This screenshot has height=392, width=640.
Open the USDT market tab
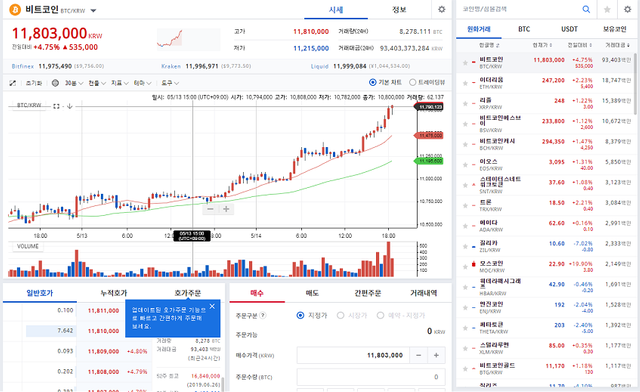(569, 29)
